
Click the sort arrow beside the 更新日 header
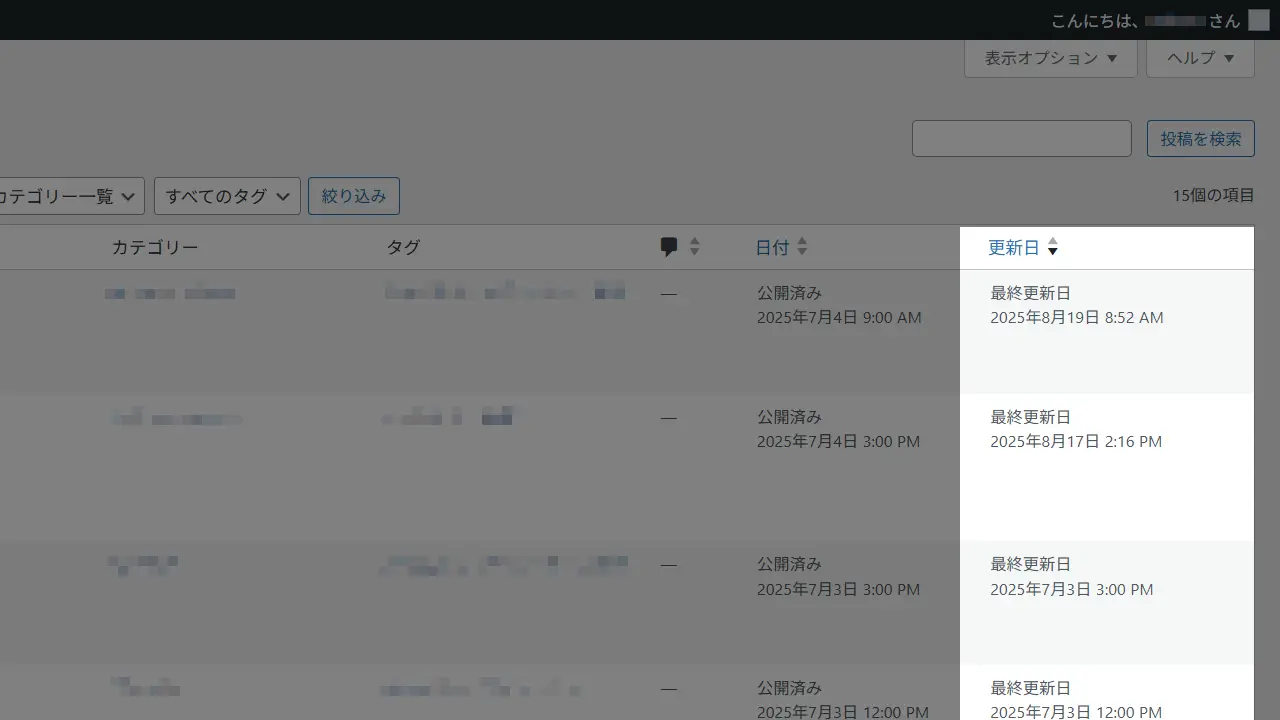pyautogui.click(x=1053, y=249)
